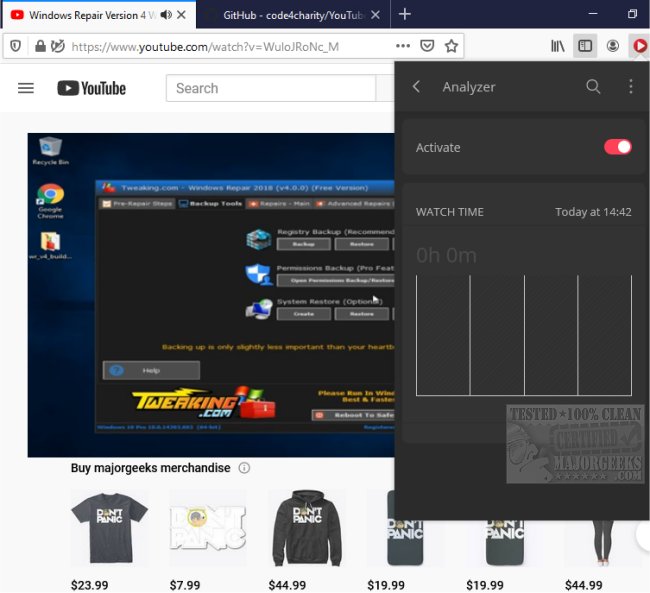Open the Firefox Library icon
The width and height of the screenshot is (650, 593).
558,46
